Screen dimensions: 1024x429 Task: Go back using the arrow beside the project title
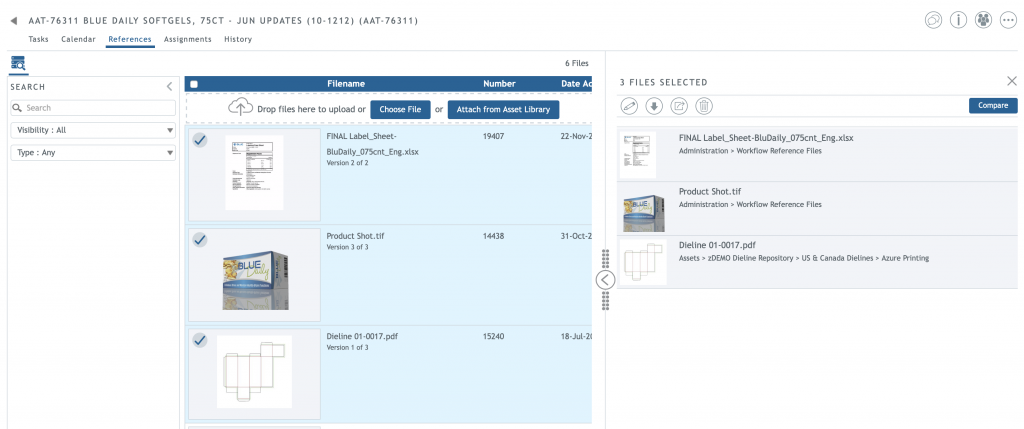coord(14,21)
